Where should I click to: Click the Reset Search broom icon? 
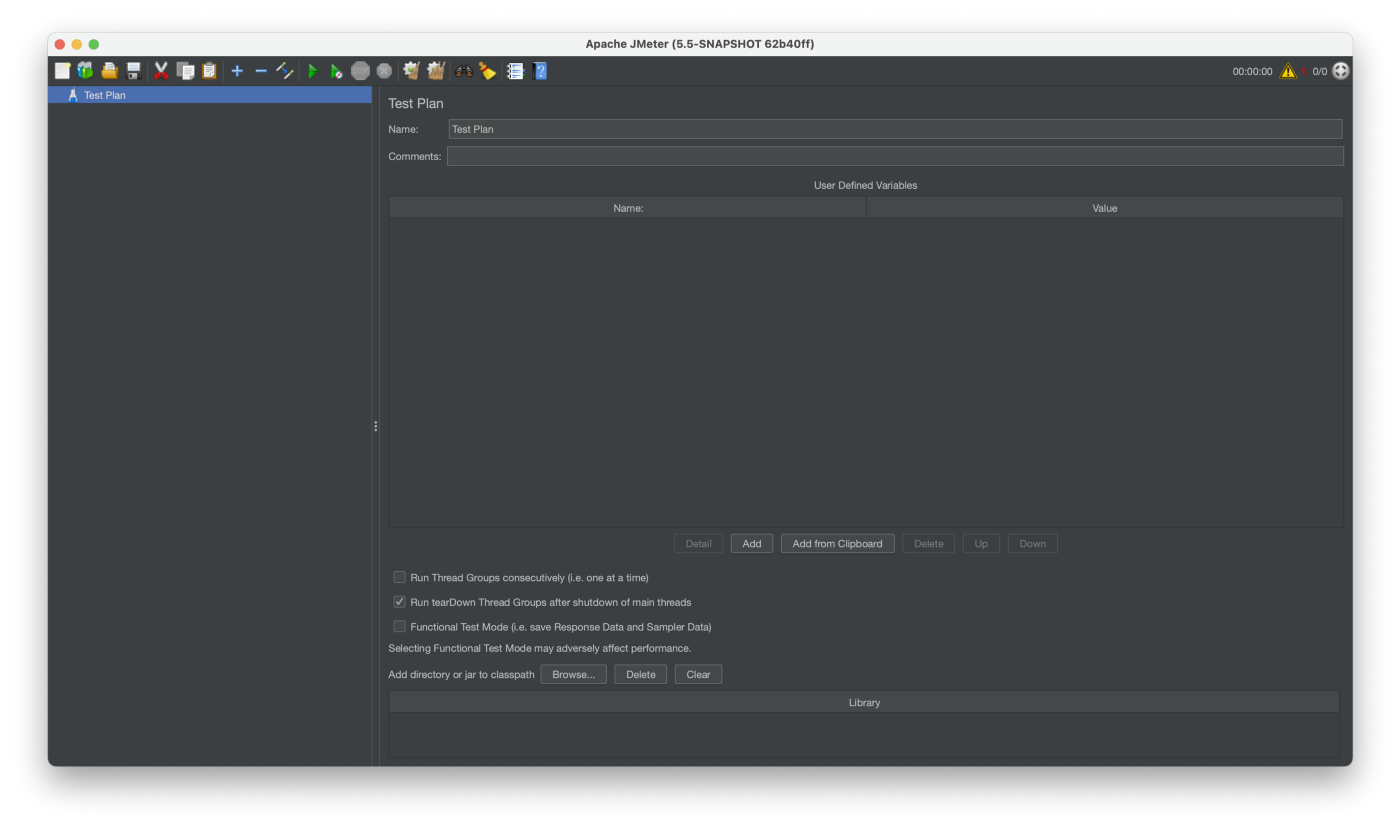click(487, 71)
